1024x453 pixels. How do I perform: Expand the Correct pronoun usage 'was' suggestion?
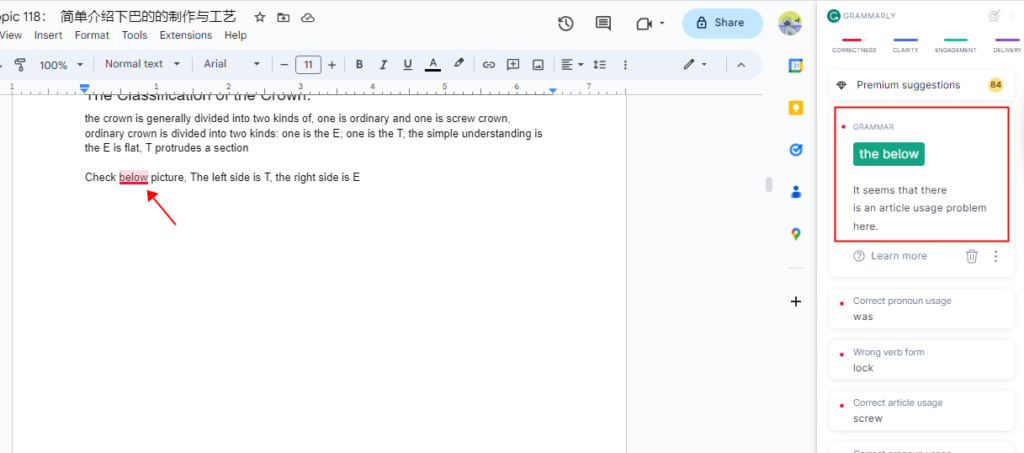tap(921, 309)
